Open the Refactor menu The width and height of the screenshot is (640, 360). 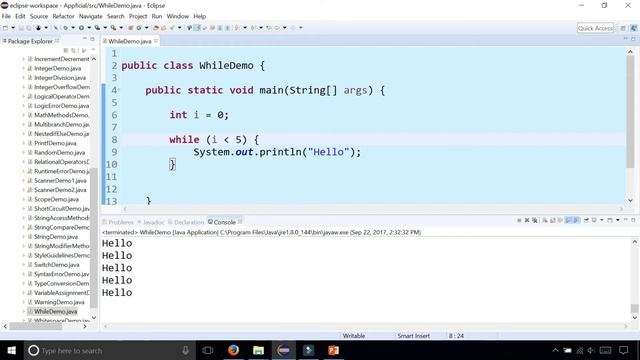pyautogui.click(x=63, y=16)
